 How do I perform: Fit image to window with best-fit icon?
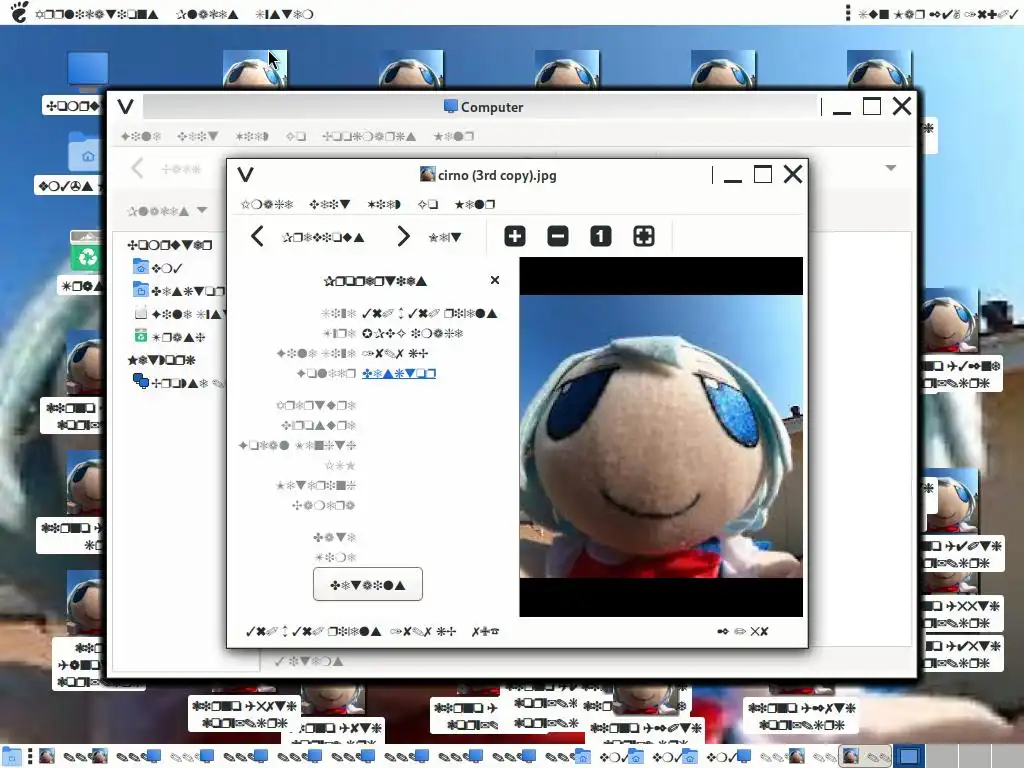pos(644,236)
